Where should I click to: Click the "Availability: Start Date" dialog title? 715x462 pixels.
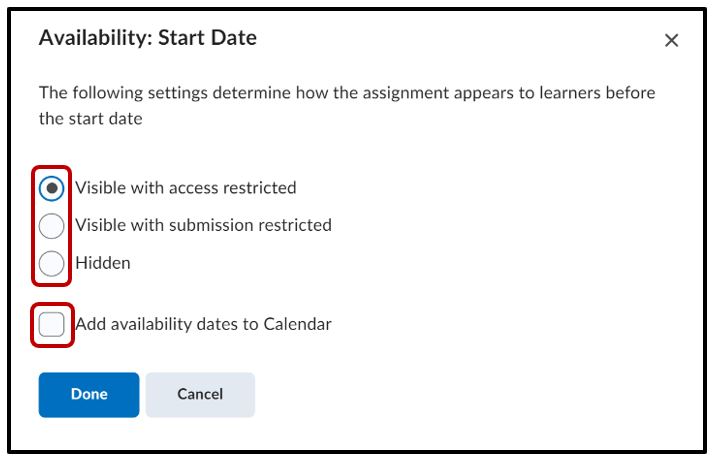pos(147,38)
